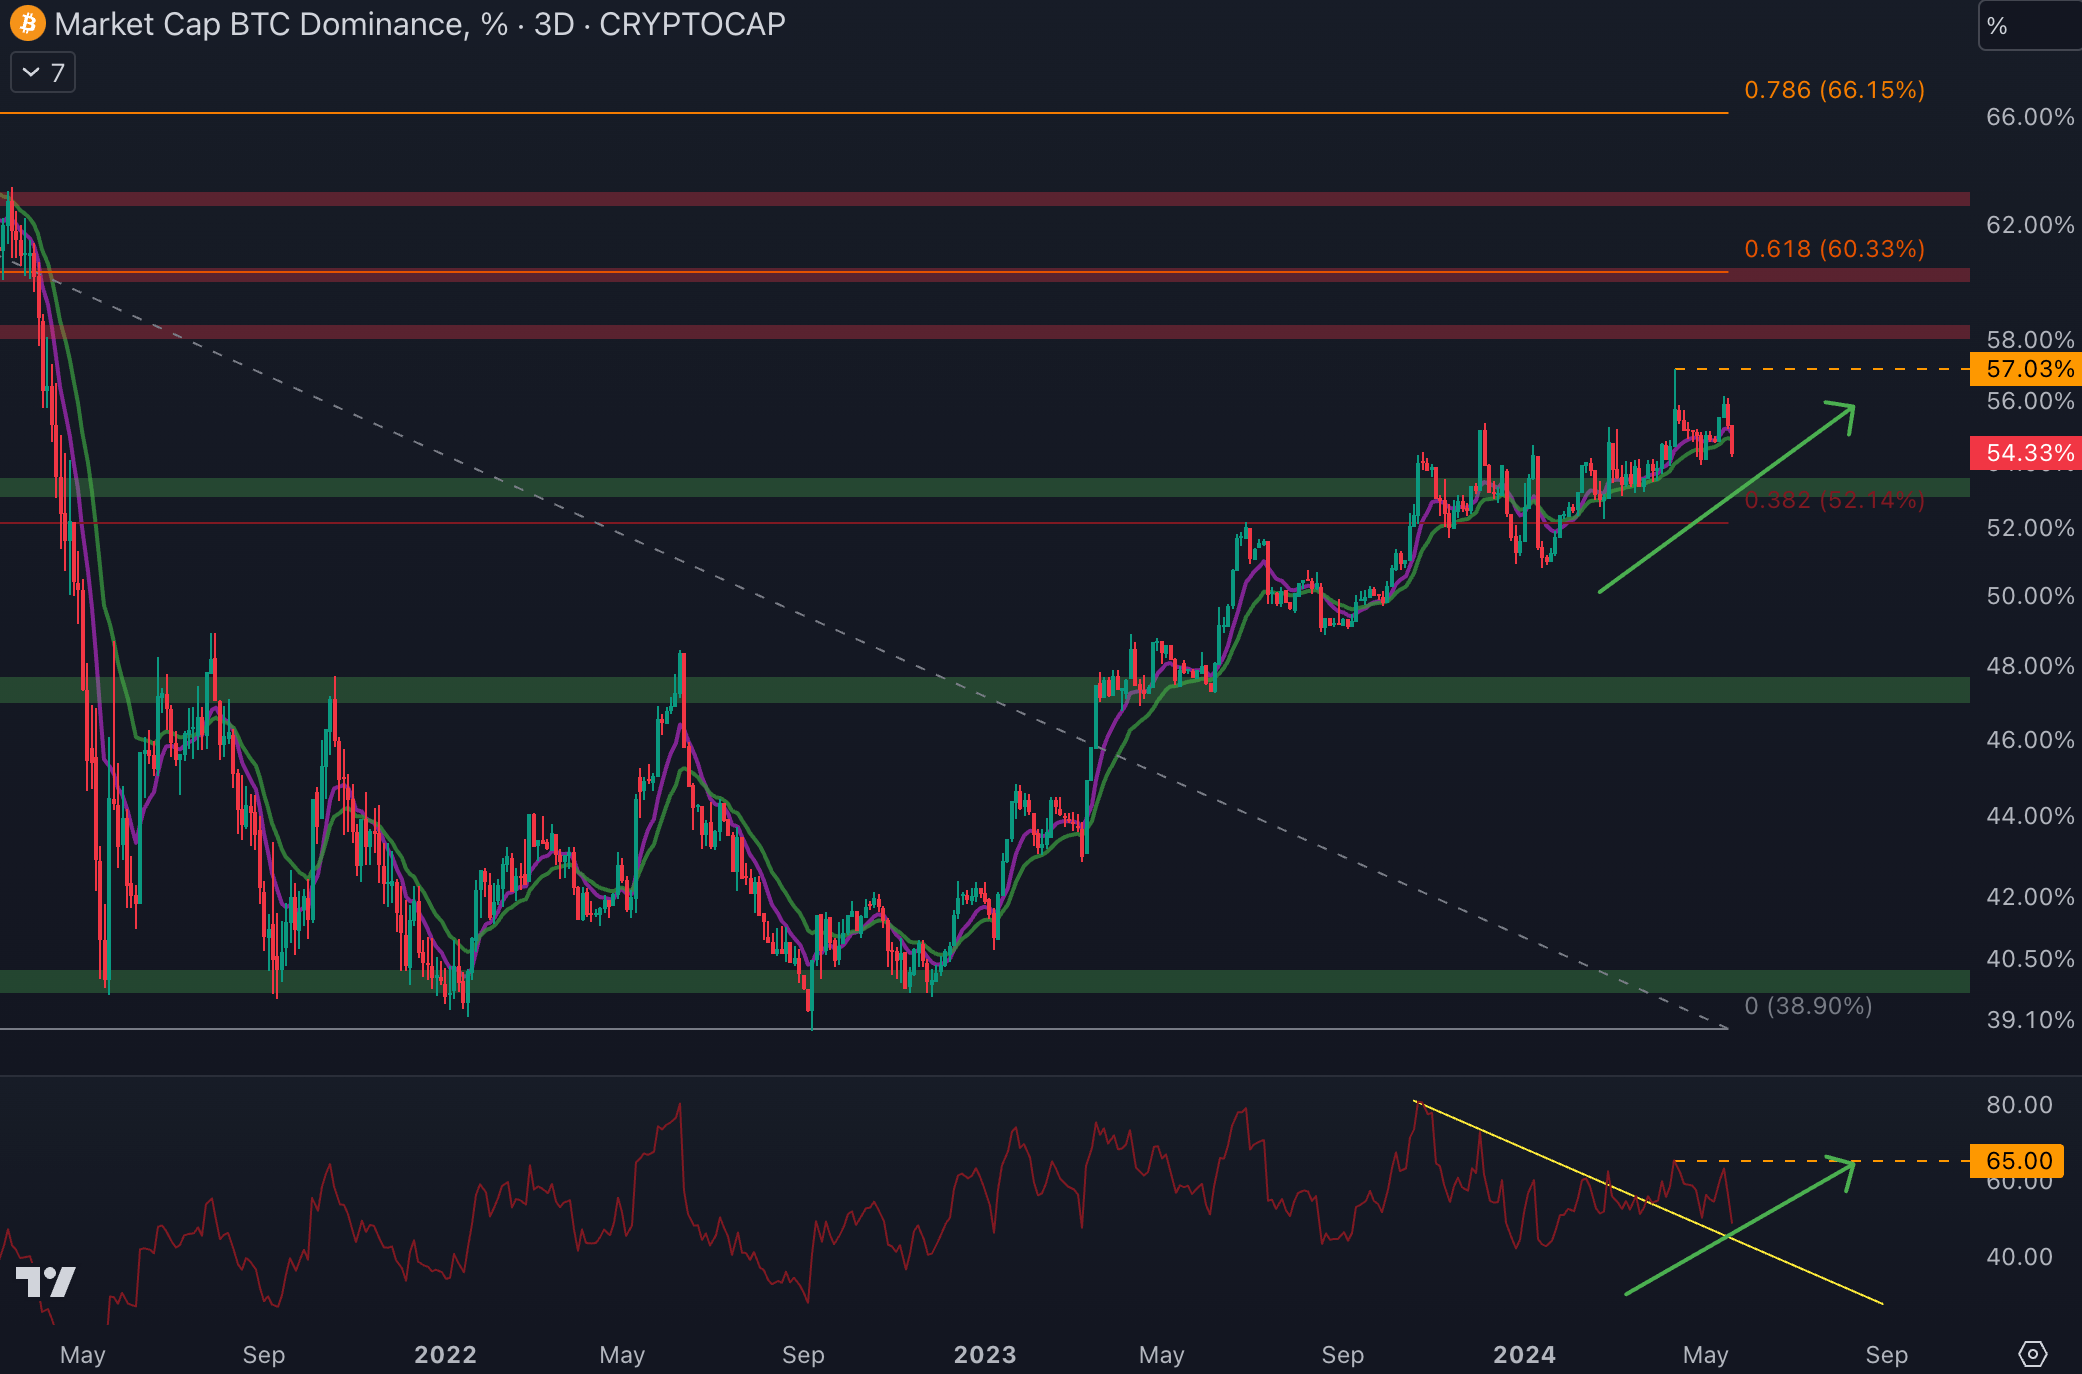2082x1374 pixels.
Task: Click the 2022 label on time axis
Action: (x=445, y=1355)
